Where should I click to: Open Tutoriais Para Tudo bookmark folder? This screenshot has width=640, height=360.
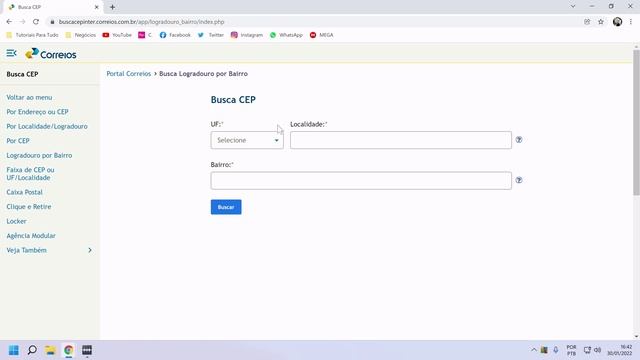click(x=32, y=35)
